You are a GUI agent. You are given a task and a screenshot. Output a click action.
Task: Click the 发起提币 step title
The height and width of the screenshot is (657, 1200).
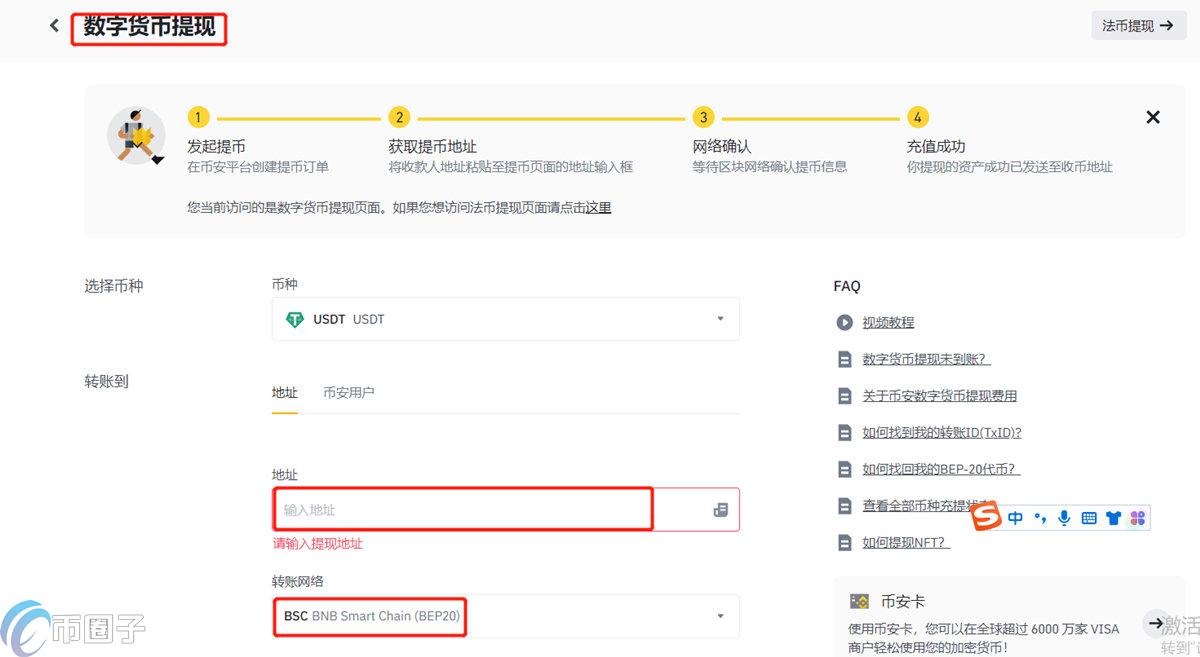click(x=216, y=146)
